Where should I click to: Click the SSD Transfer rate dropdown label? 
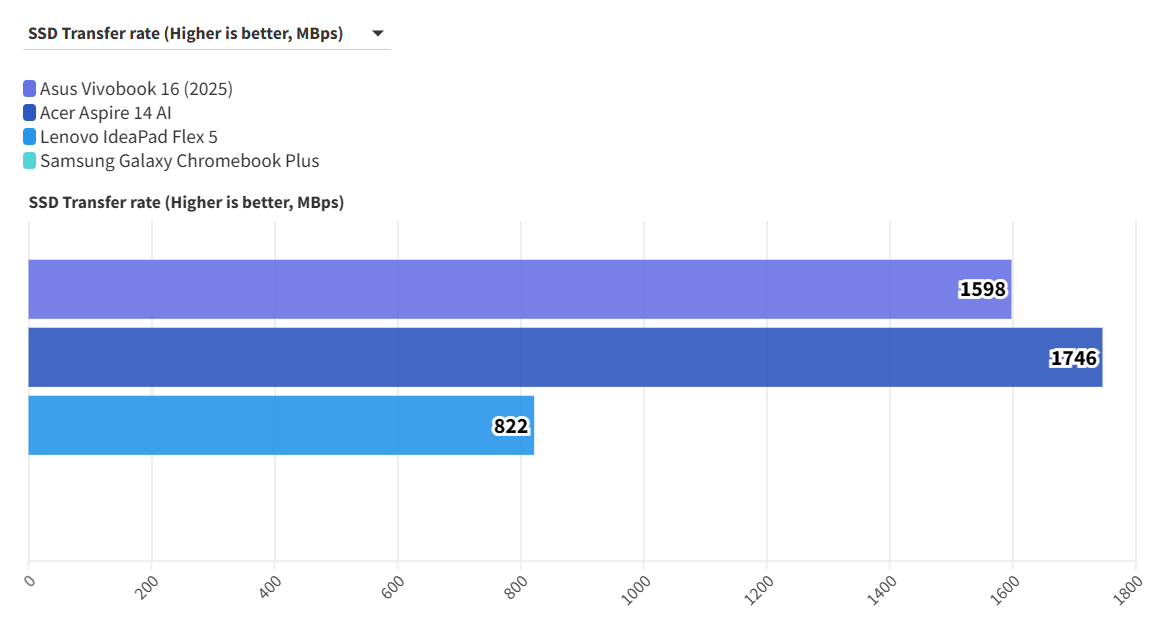point(186,34)
